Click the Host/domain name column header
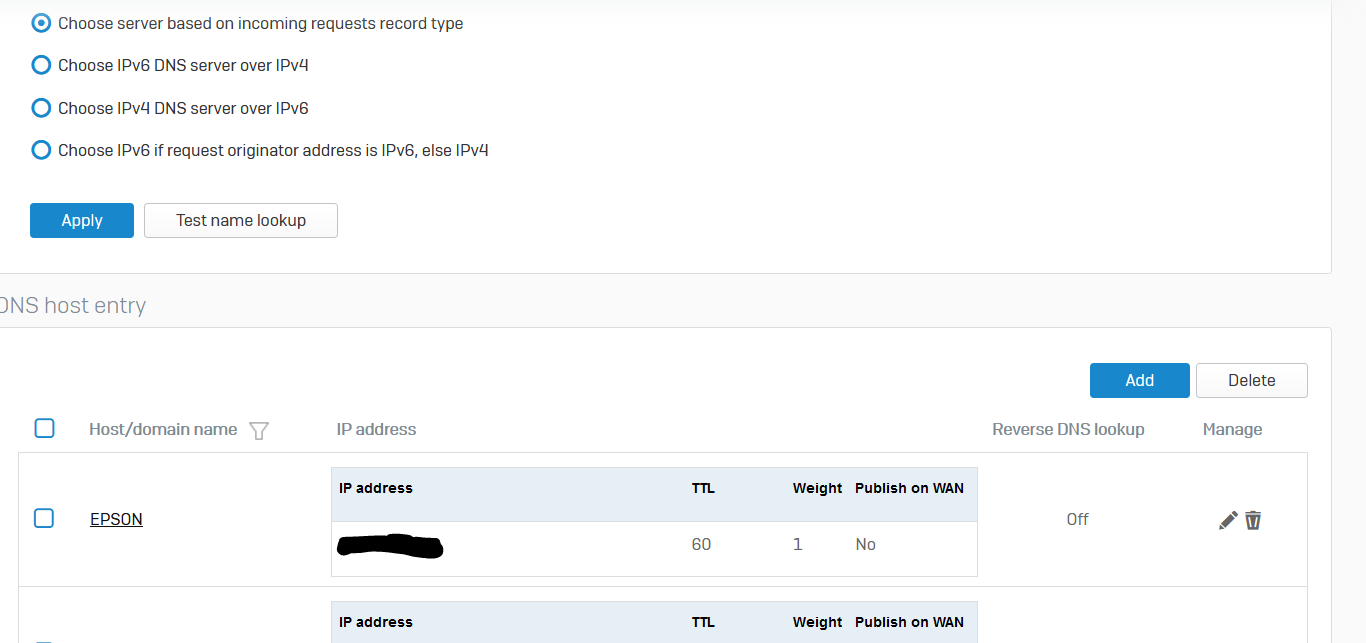 point(163,429)
